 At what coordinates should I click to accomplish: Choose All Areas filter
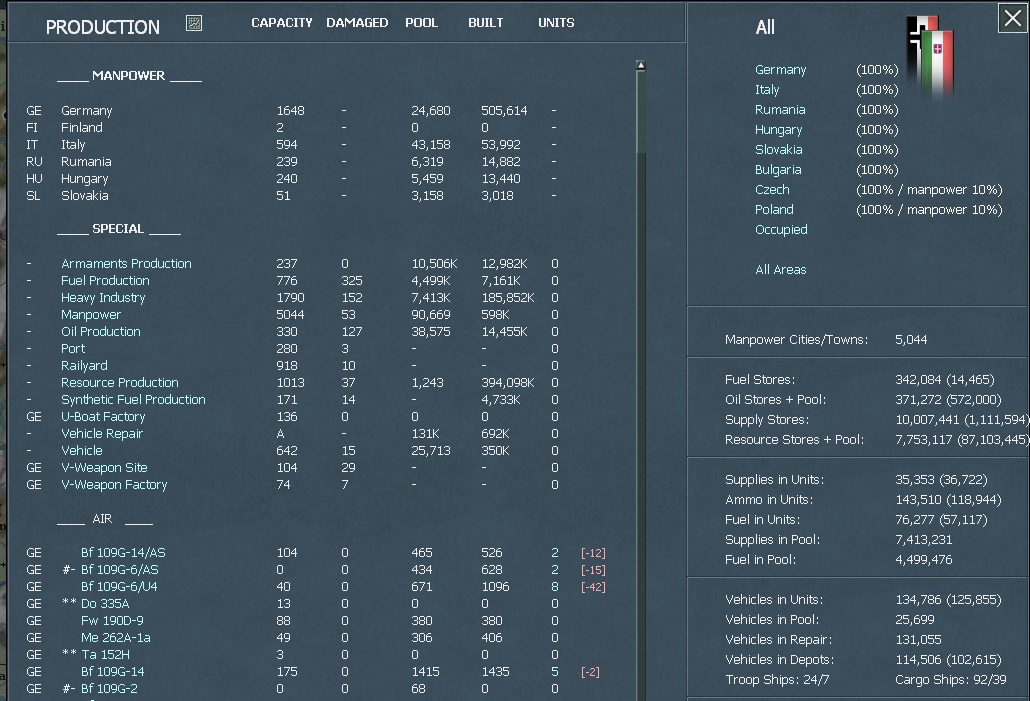[x=780, y=269]
